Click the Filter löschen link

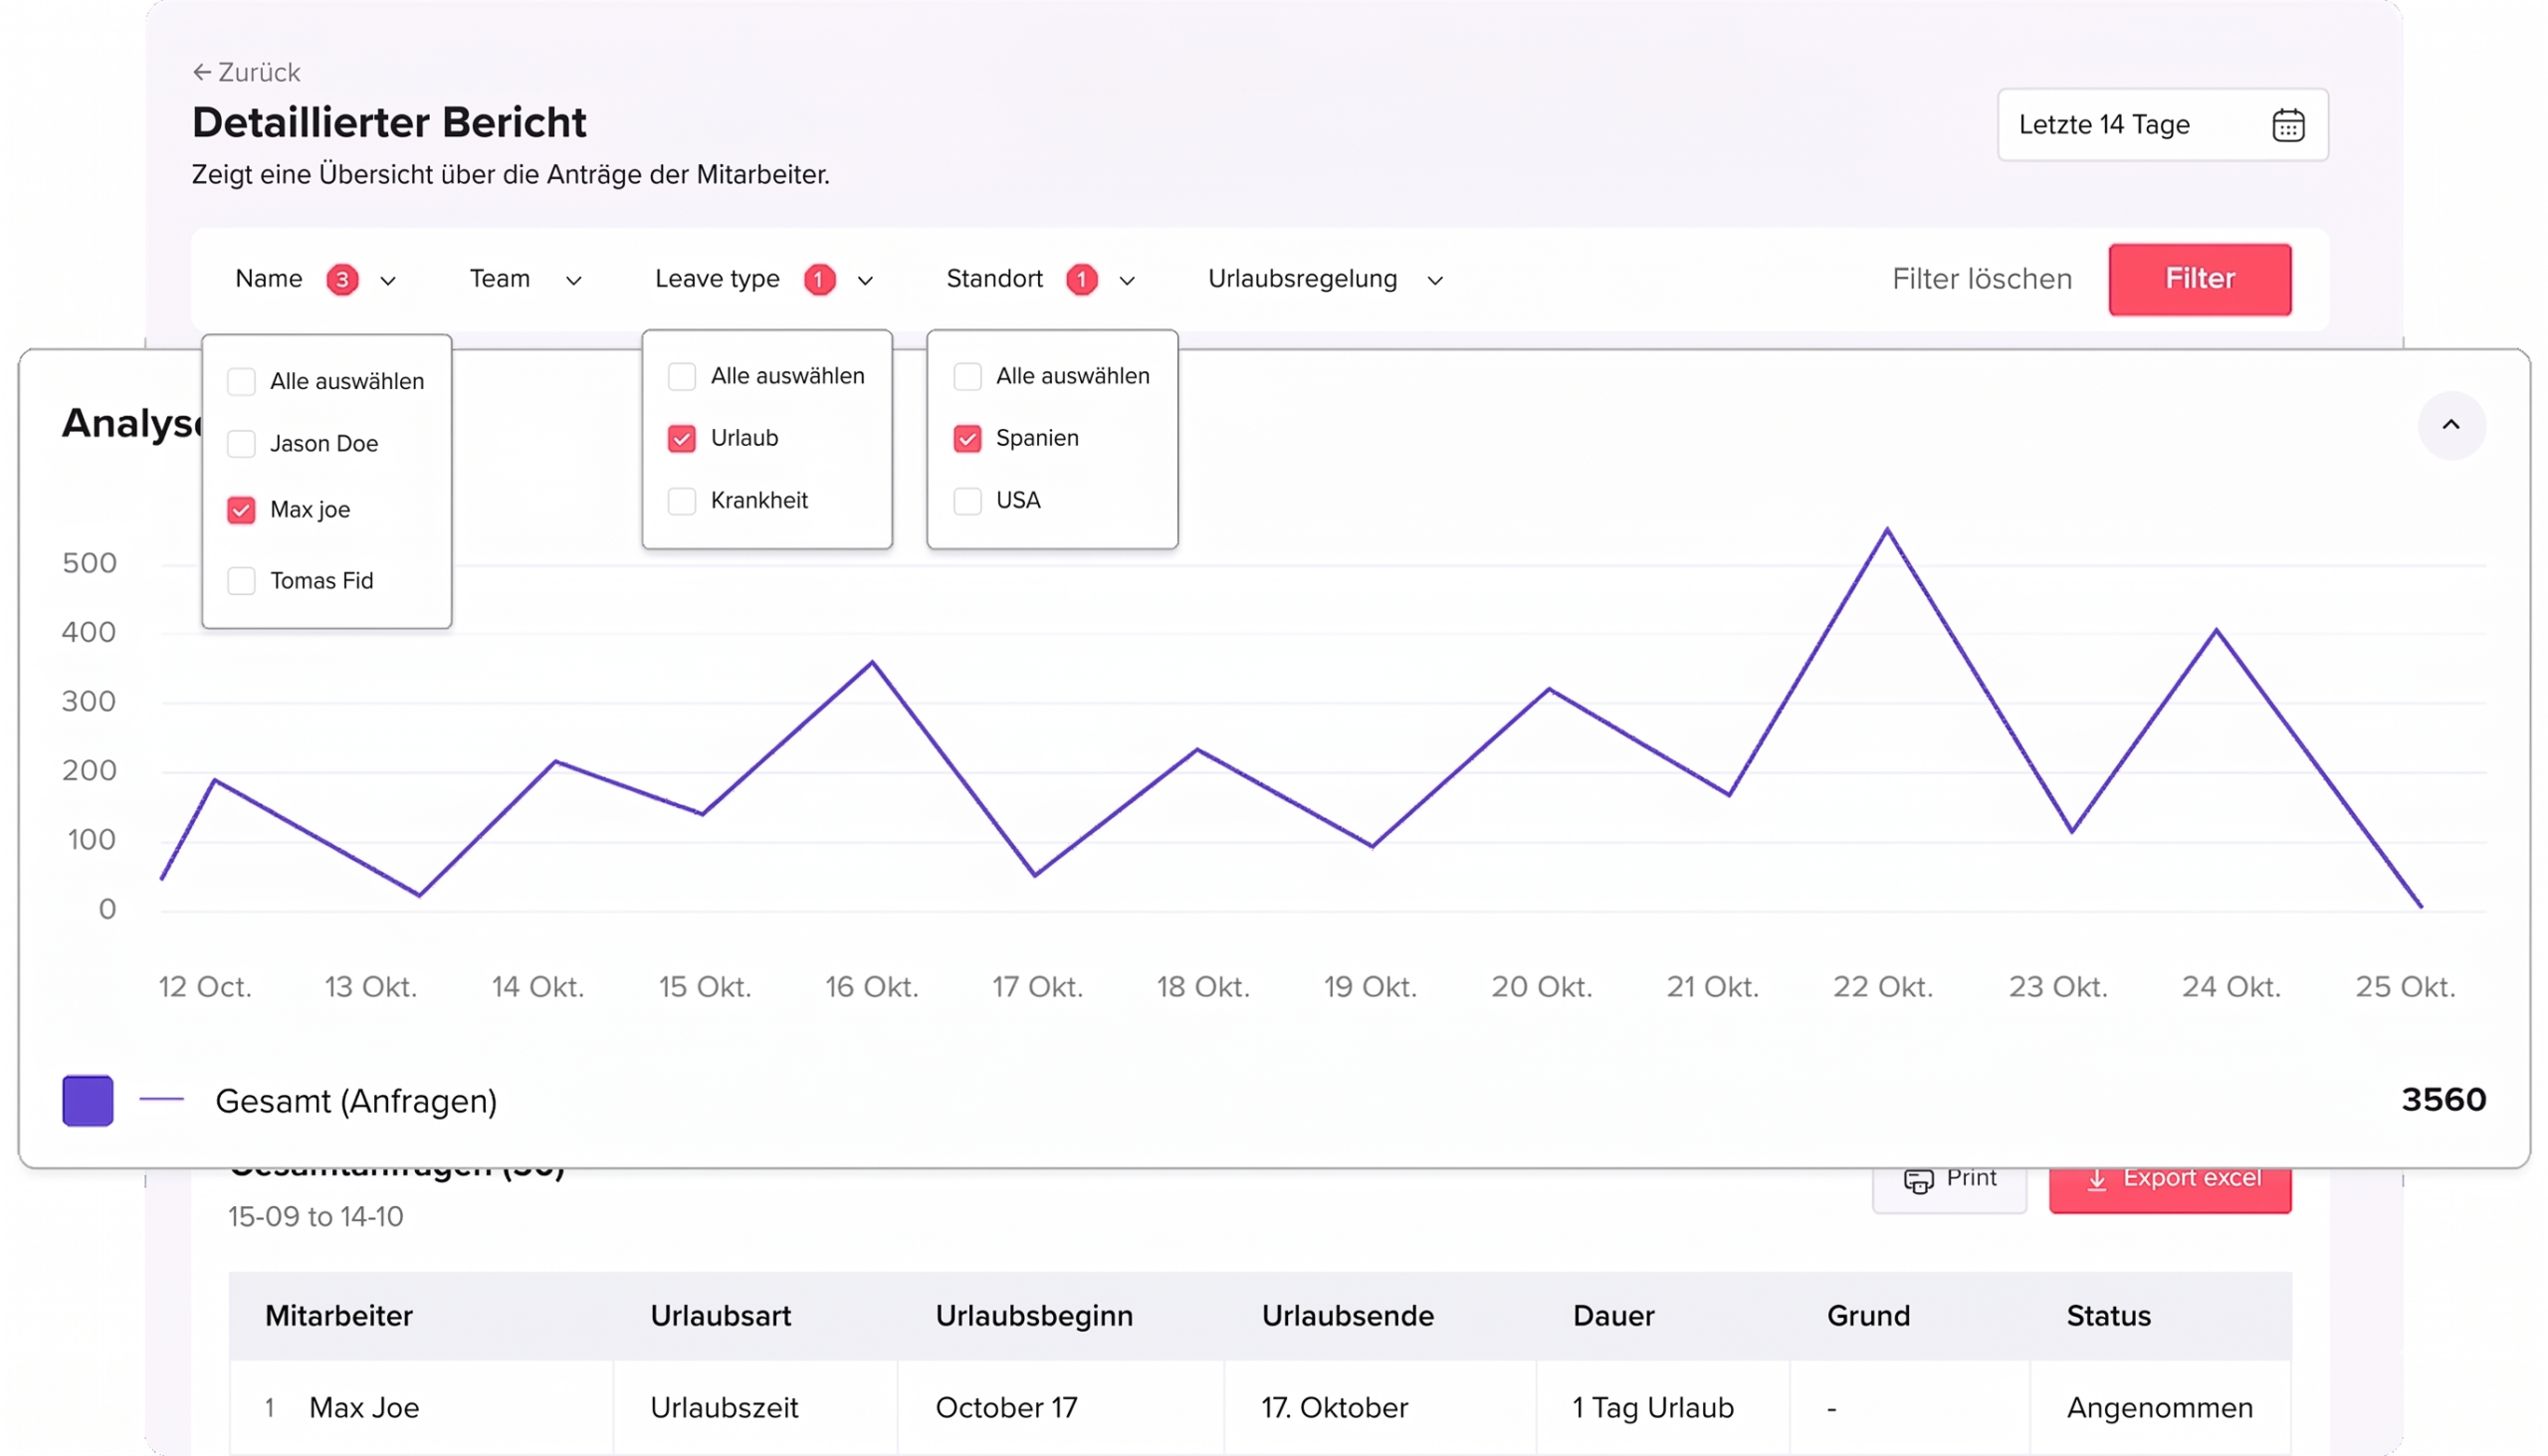pos(1981,279)
